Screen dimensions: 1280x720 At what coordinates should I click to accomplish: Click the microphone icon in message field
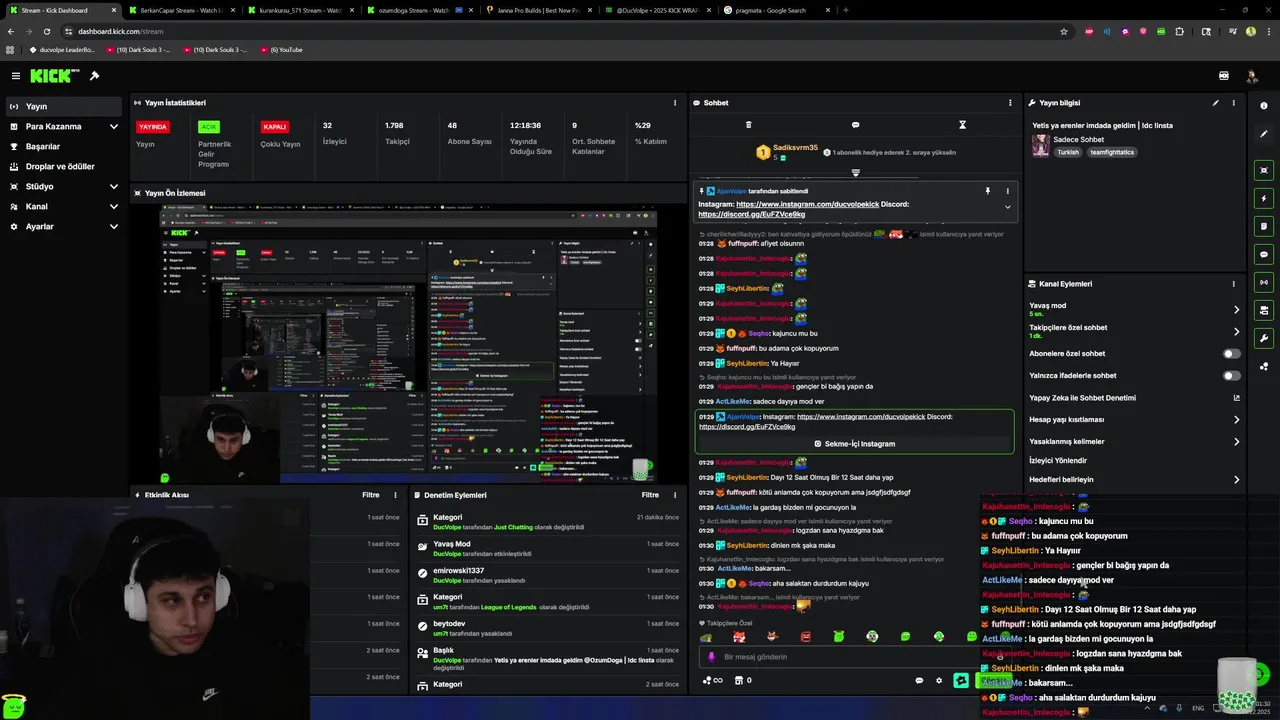point(712,657)
